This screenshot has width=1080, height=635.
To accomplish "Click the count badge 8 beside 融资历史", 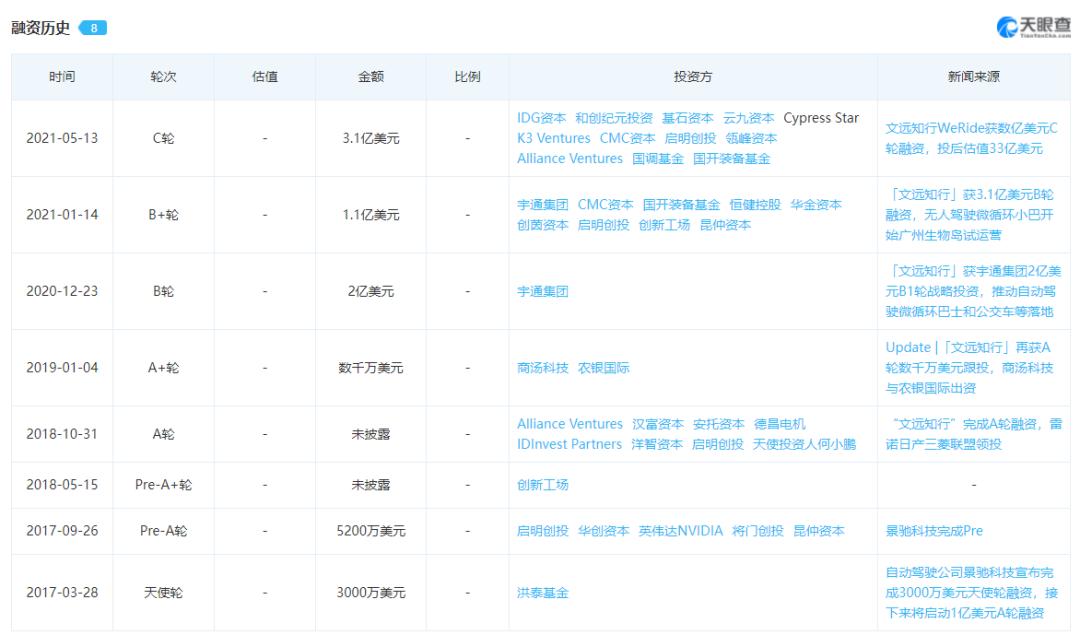I will point(94,28).
